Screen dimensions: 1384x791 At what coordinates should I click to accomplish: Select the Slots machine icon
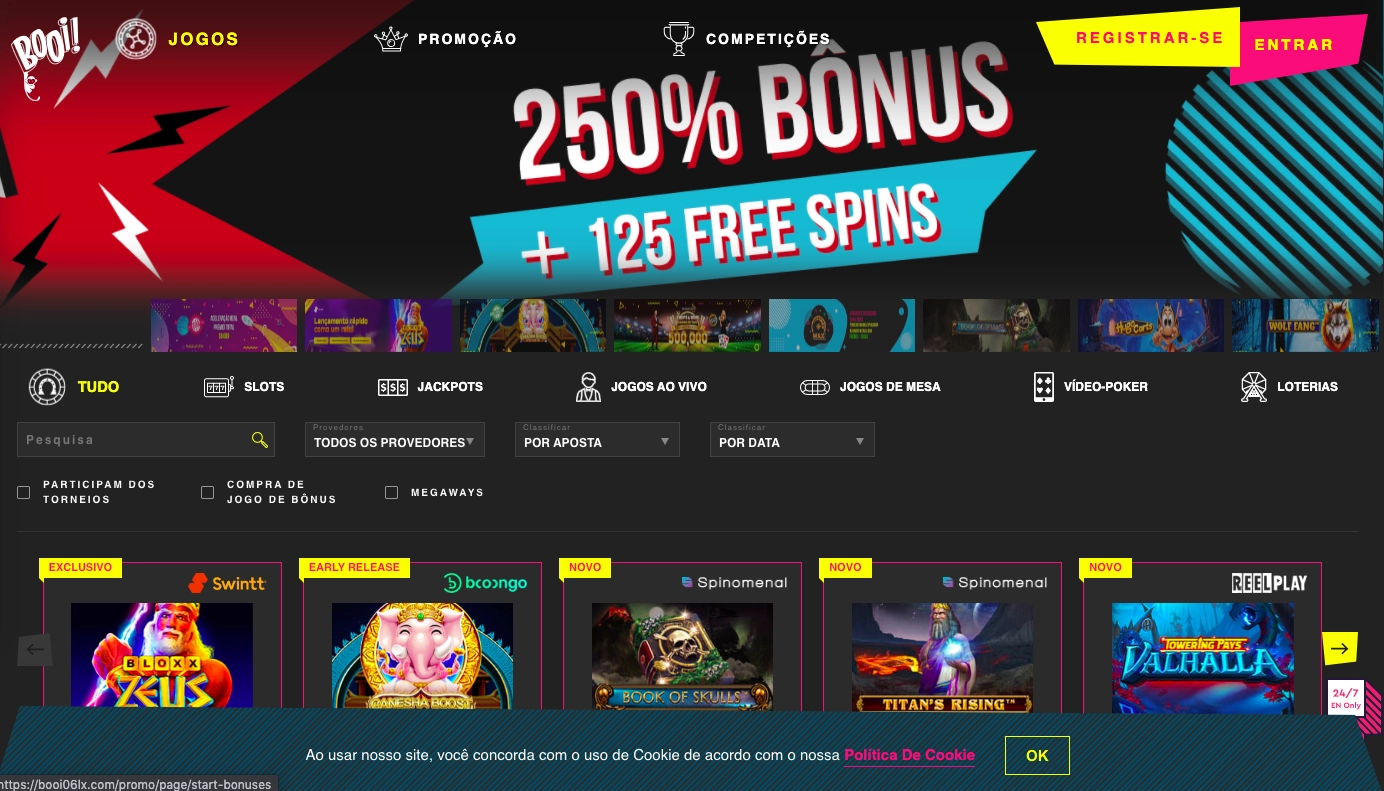tap(219, 387)
